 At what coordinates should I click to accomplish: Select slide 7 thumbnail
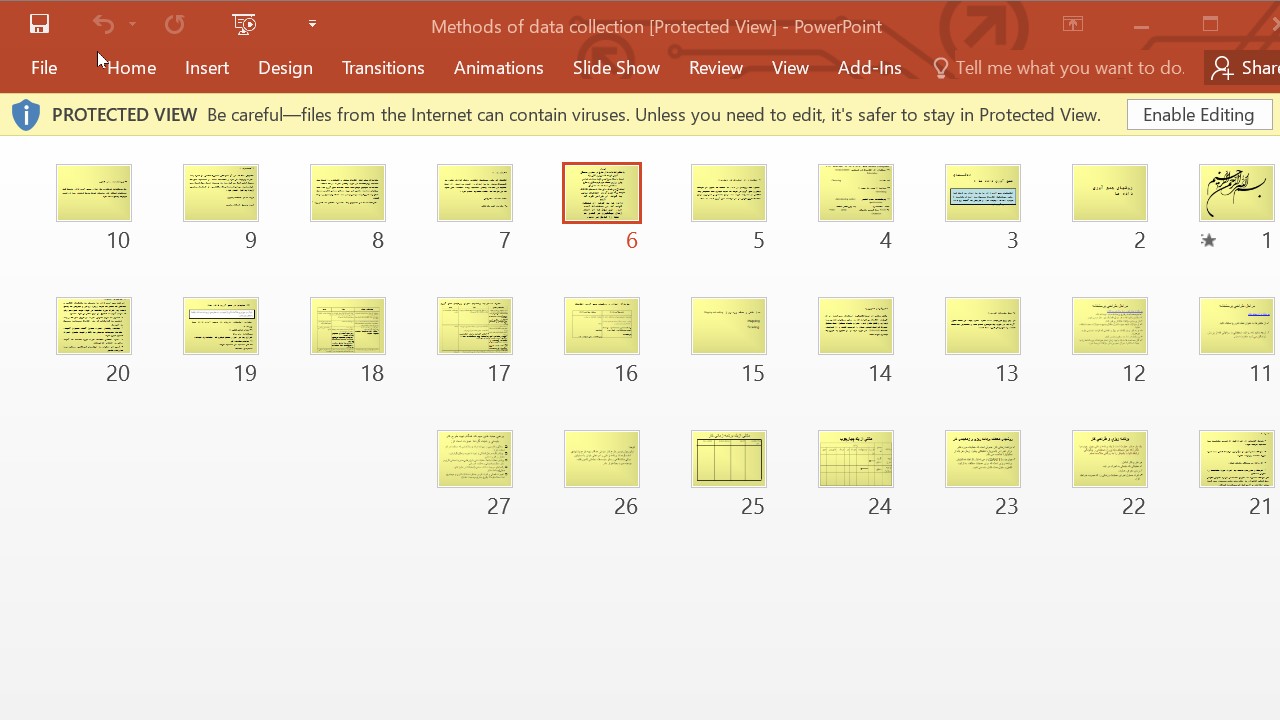click(475, 193)
